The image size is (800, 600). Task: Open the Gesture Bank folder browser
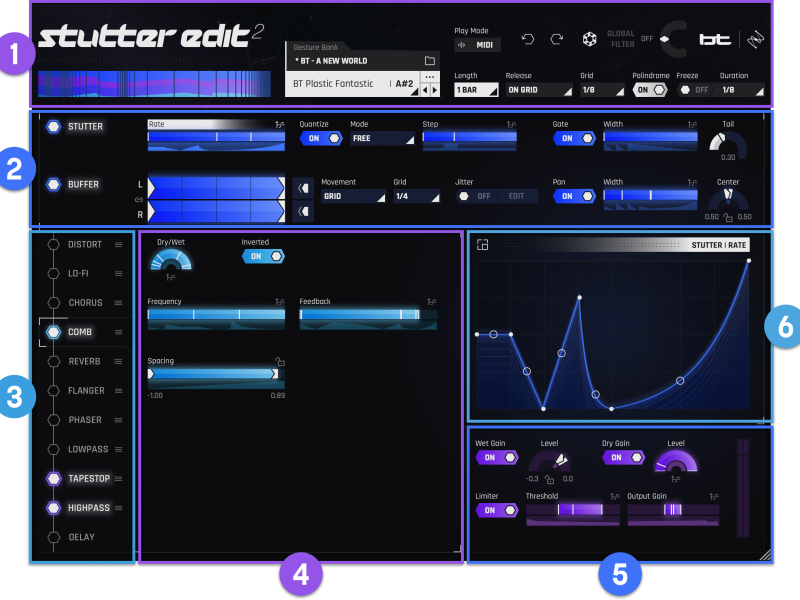pos(430,61)
